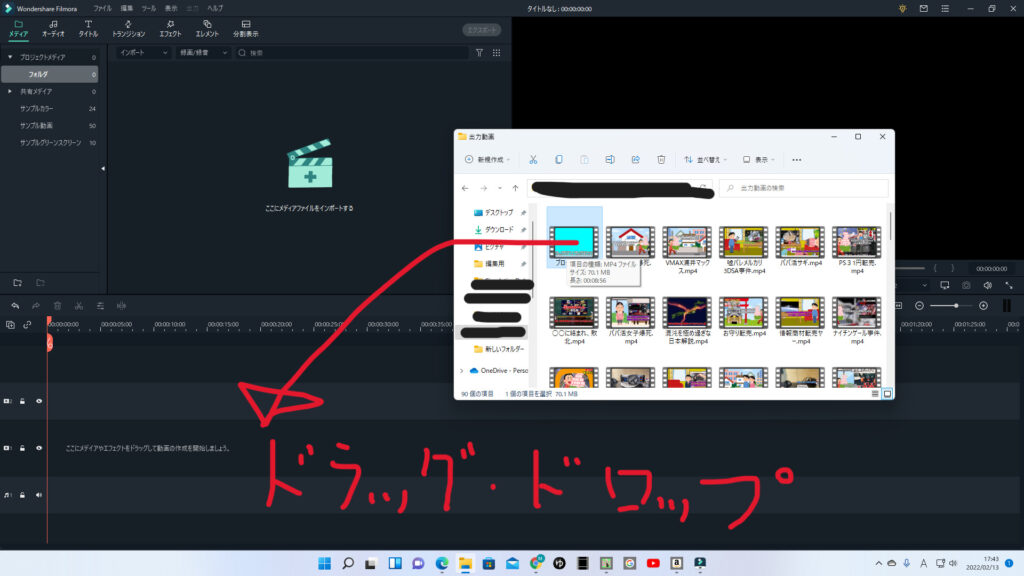
Task: Open the エレメント tab
Action: click(x=207, y=29)
